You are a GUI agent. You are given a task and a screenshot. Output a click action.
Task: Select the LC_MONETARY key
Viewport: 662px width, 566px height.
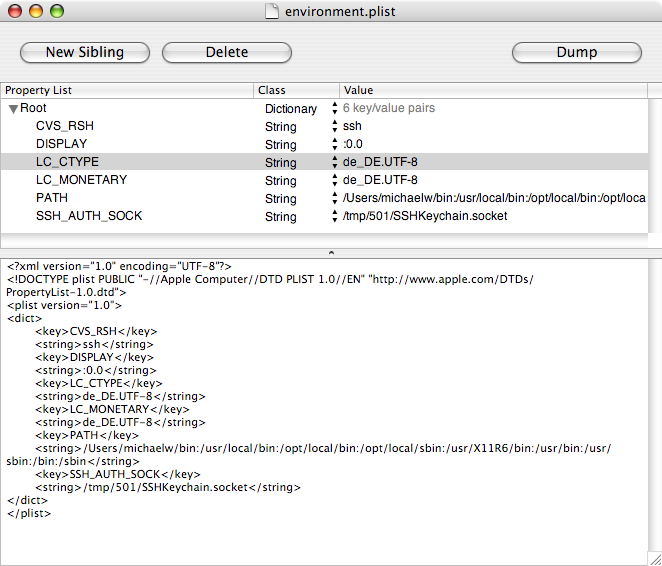coord(81,180)
